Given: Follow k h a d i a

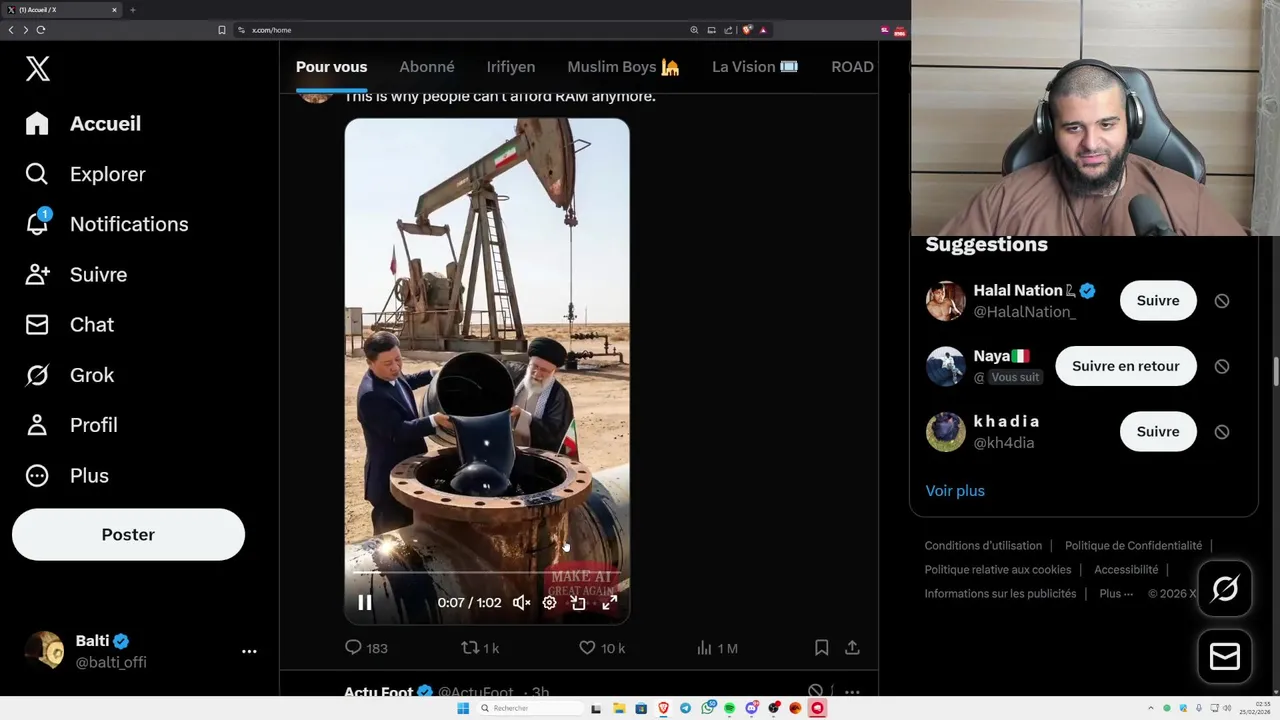Looking at the screenshot, I should tap(1158, 431).
